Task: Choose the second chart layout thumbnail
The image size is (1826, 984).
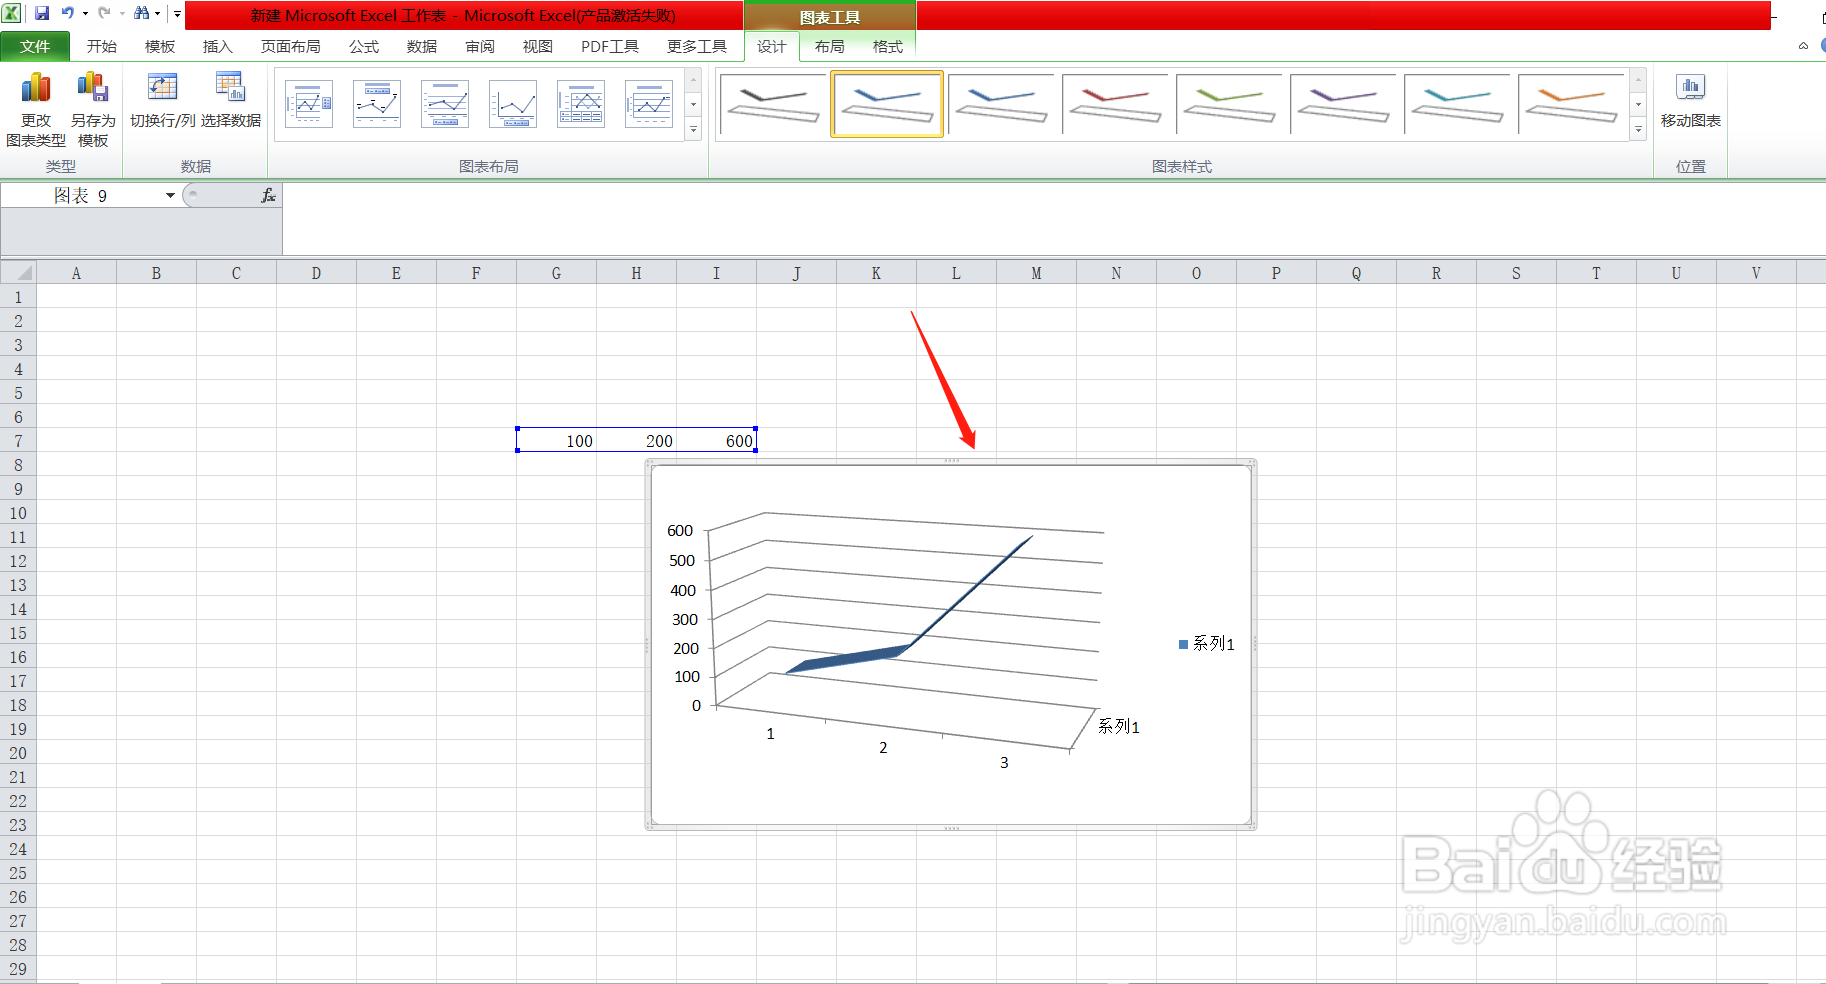Action: 377,104
